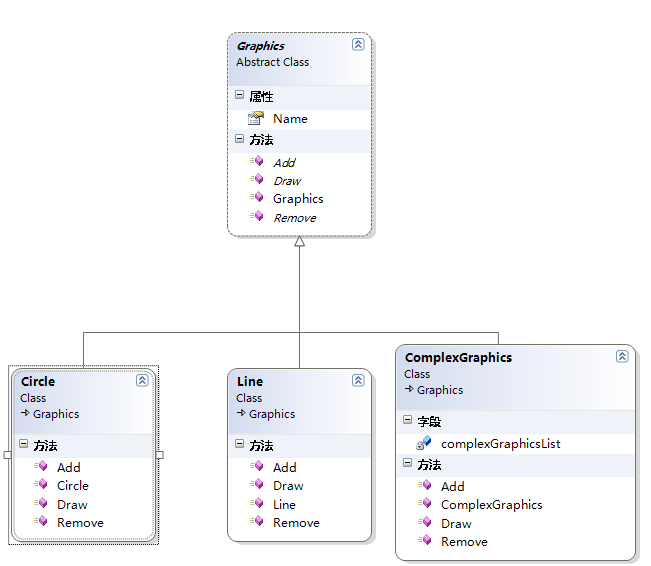Viewport: 651px width, 566px height.
Task: Click the Add method icon in Circle
Action: coord(40,466)
